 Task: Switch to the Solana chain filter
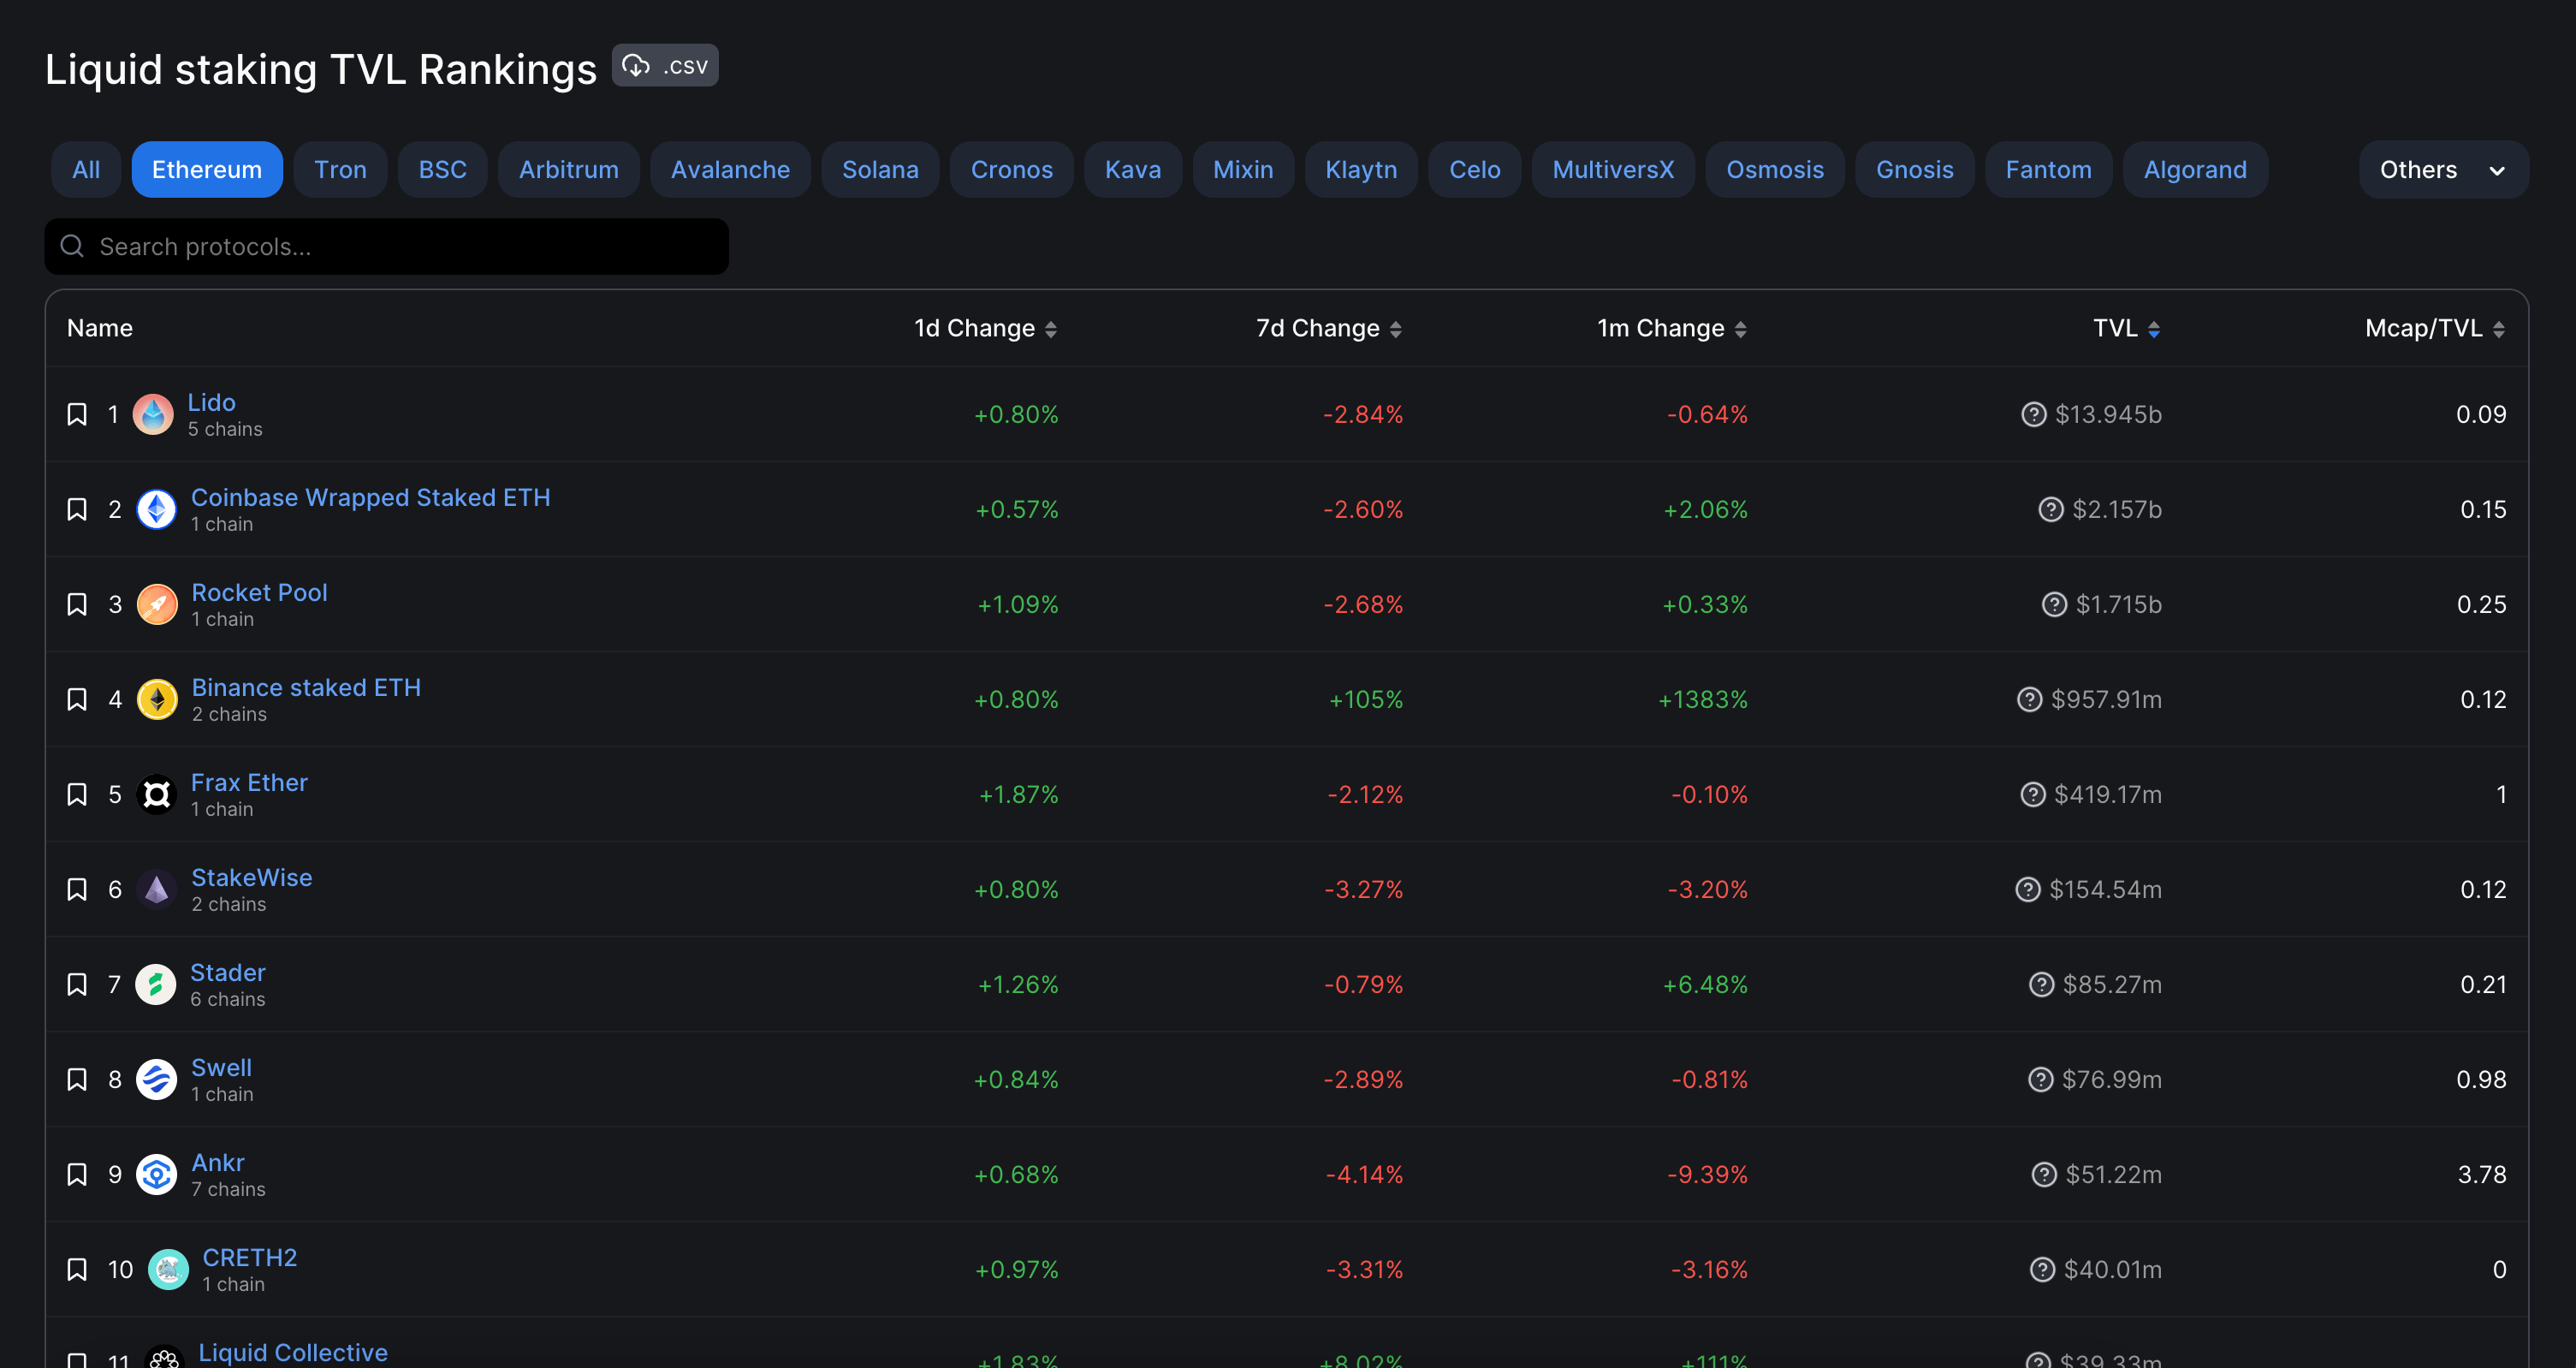[879, 169]
